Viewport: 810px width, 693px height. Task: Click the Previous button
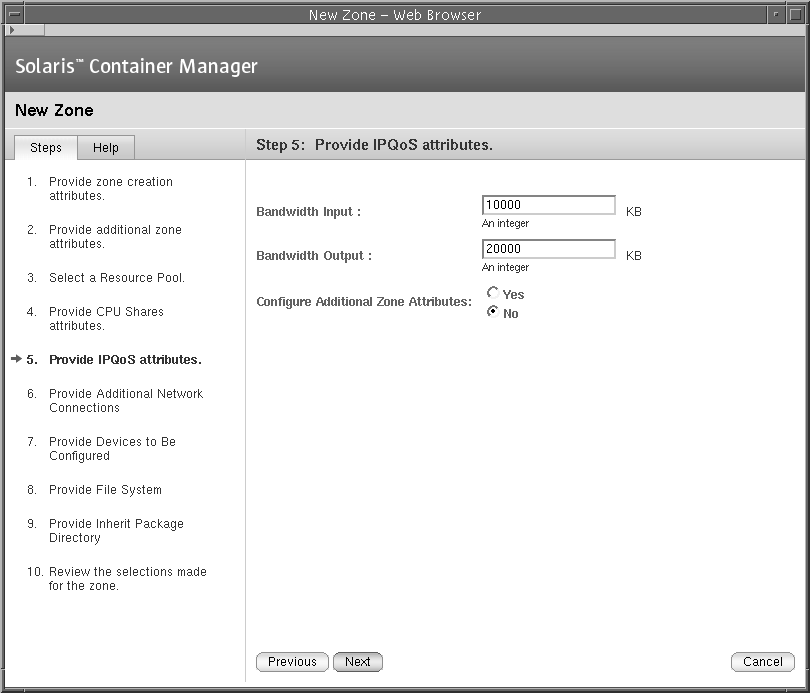pyautogui.click(x=291, y=661)
